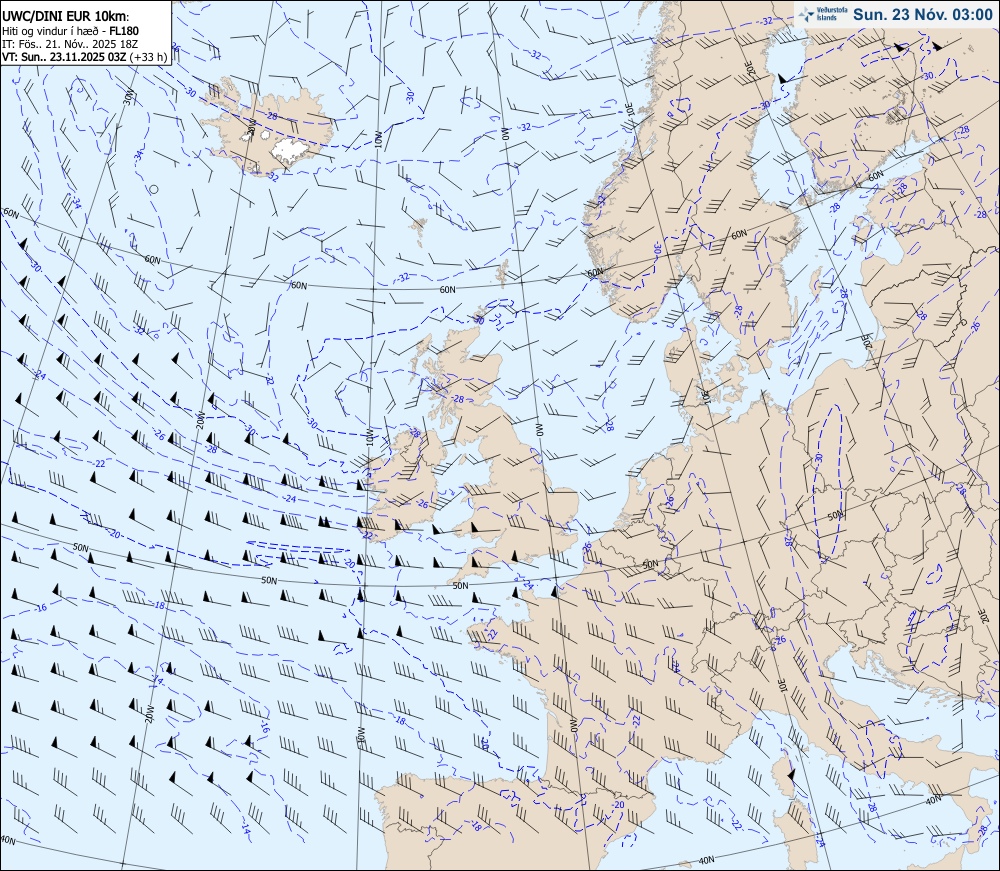This screenshot has height=871, width=1000.
Task: Click the "UWC/DINI EUR 10km:" map title
Action: (x=65, y=17)
